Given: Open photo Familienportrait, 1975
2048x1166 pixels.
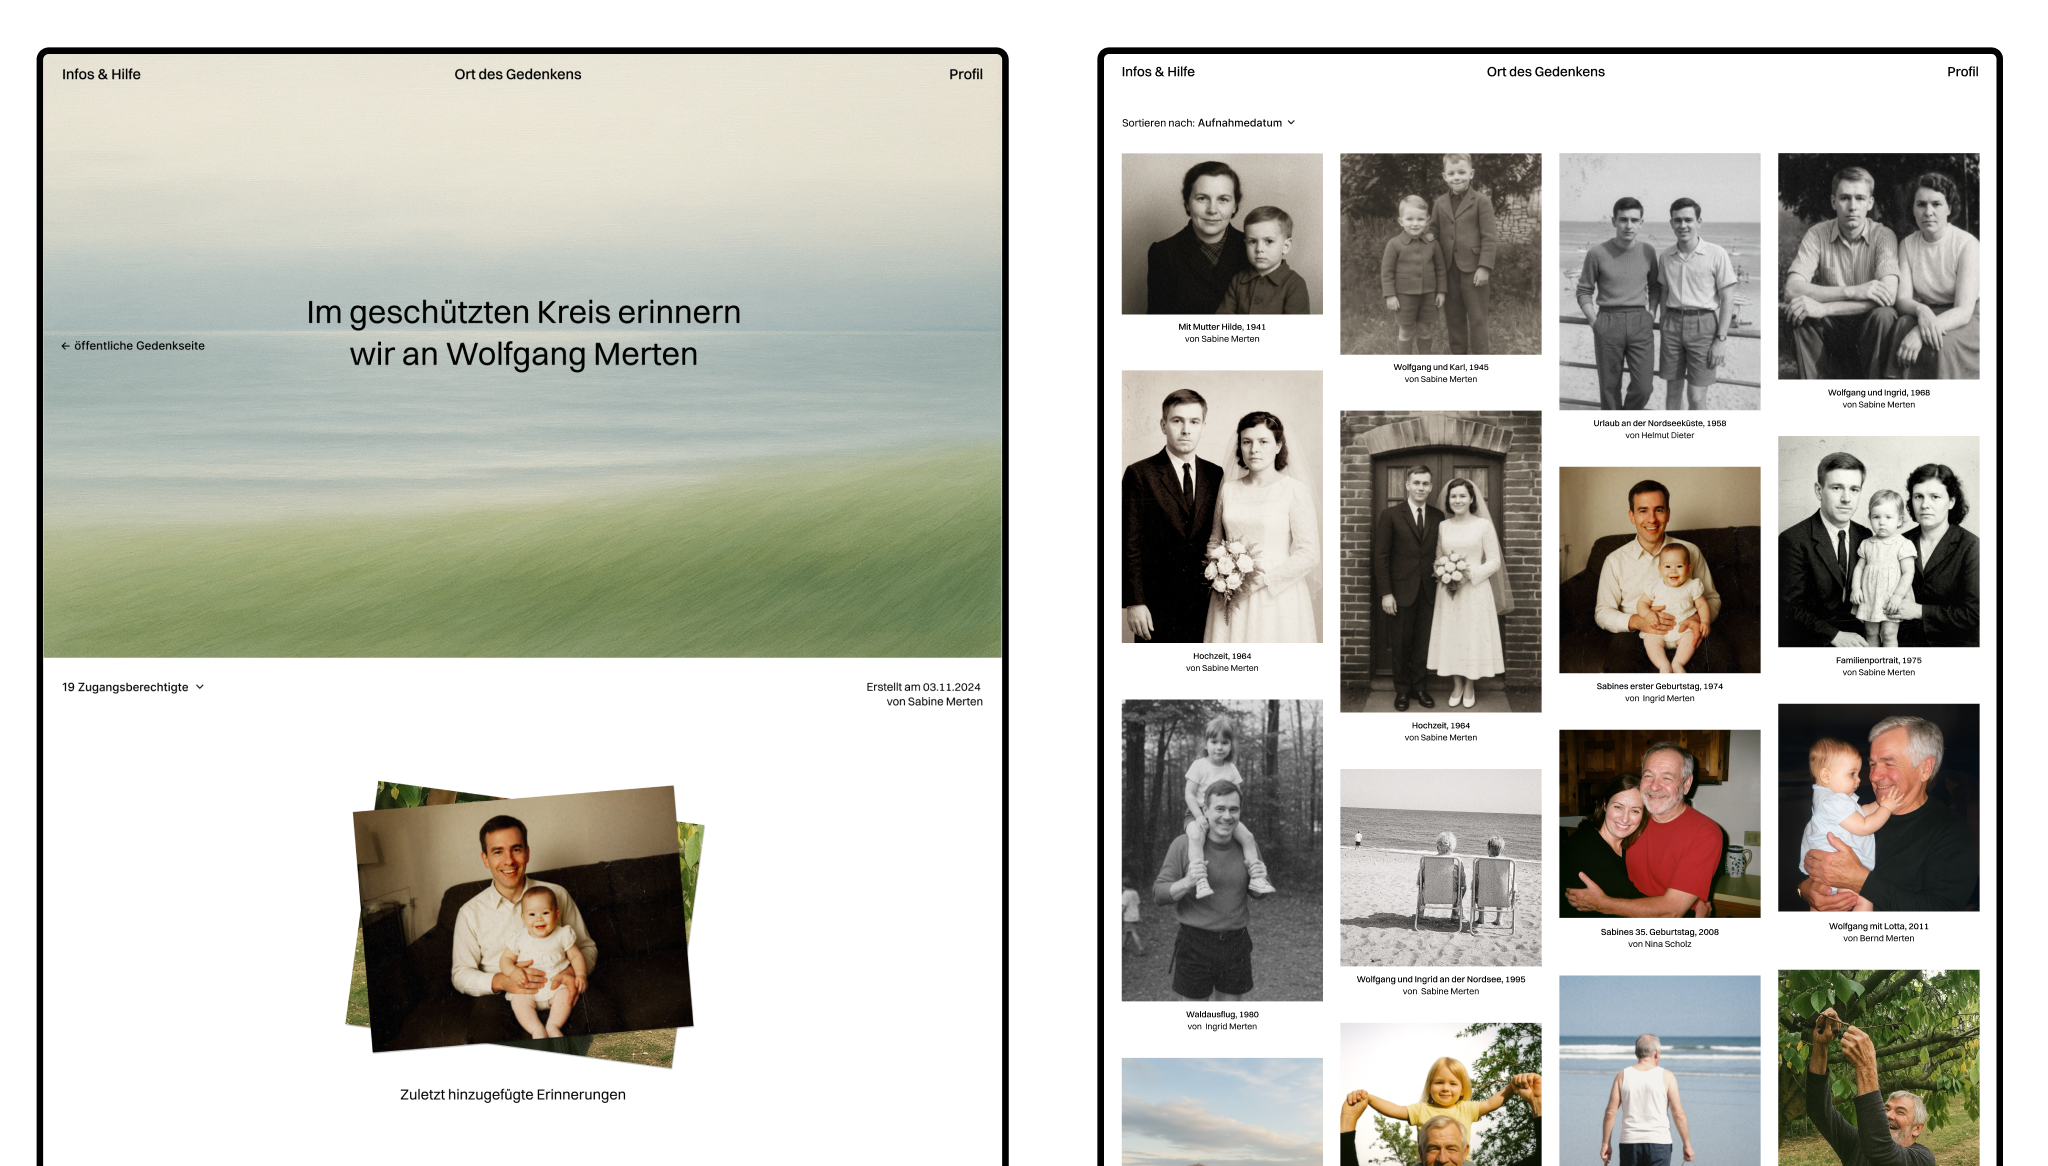Looking at the screenshot, I should [x=1878, y=541].
